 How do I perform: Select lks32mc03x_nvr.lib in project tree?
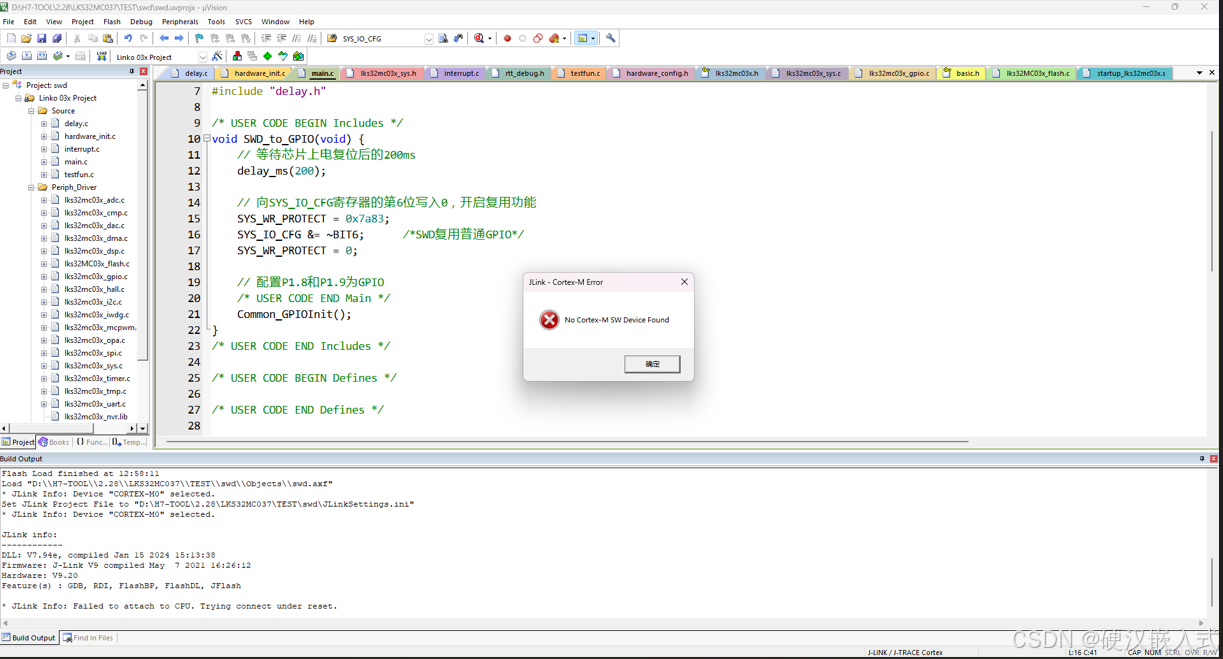pyautogui.click(x=96, y=417)
